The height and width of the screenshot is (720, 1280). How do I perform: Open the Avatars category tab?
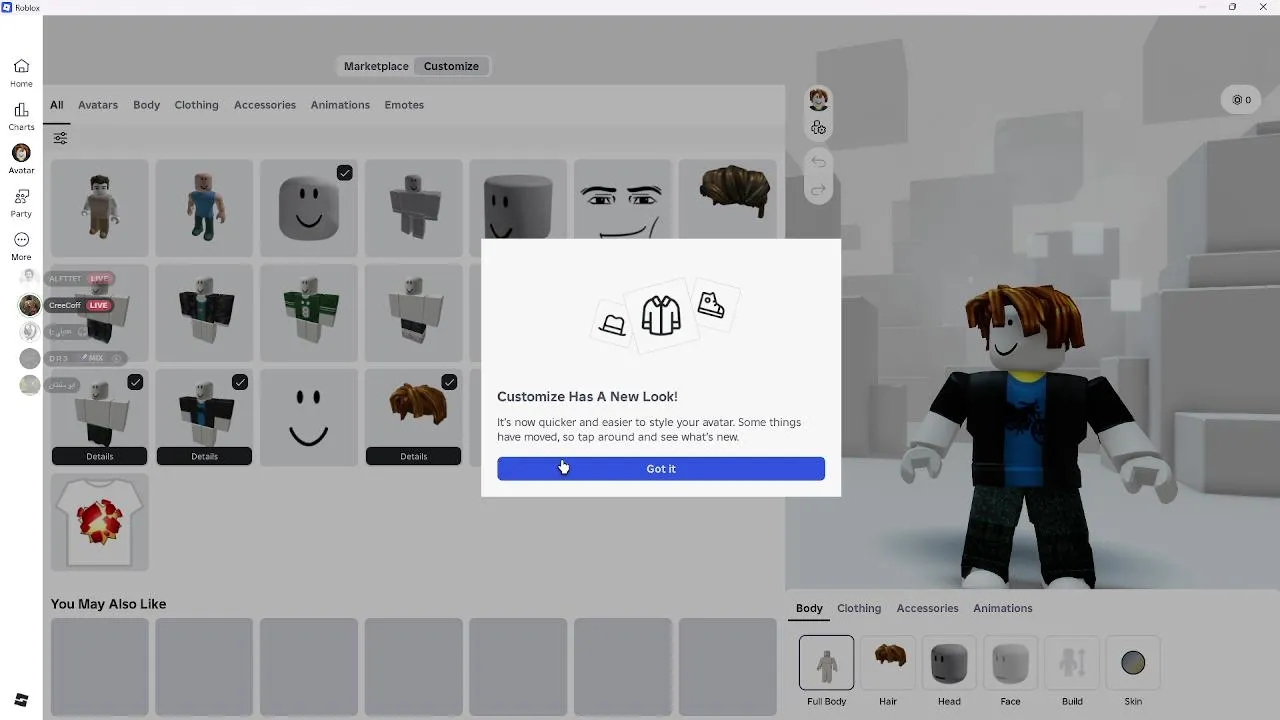[98, 105]
